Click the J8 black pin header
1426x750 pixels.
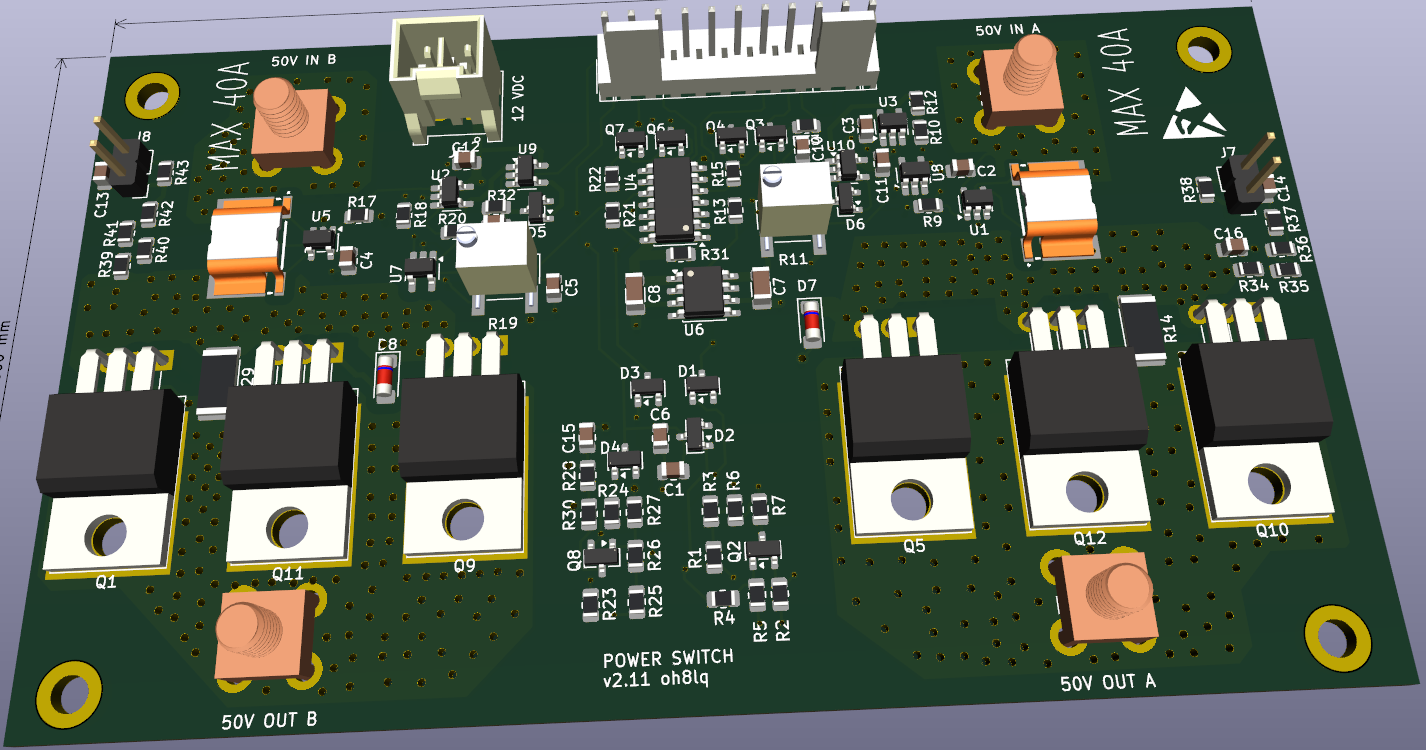[x=121, y=157]
